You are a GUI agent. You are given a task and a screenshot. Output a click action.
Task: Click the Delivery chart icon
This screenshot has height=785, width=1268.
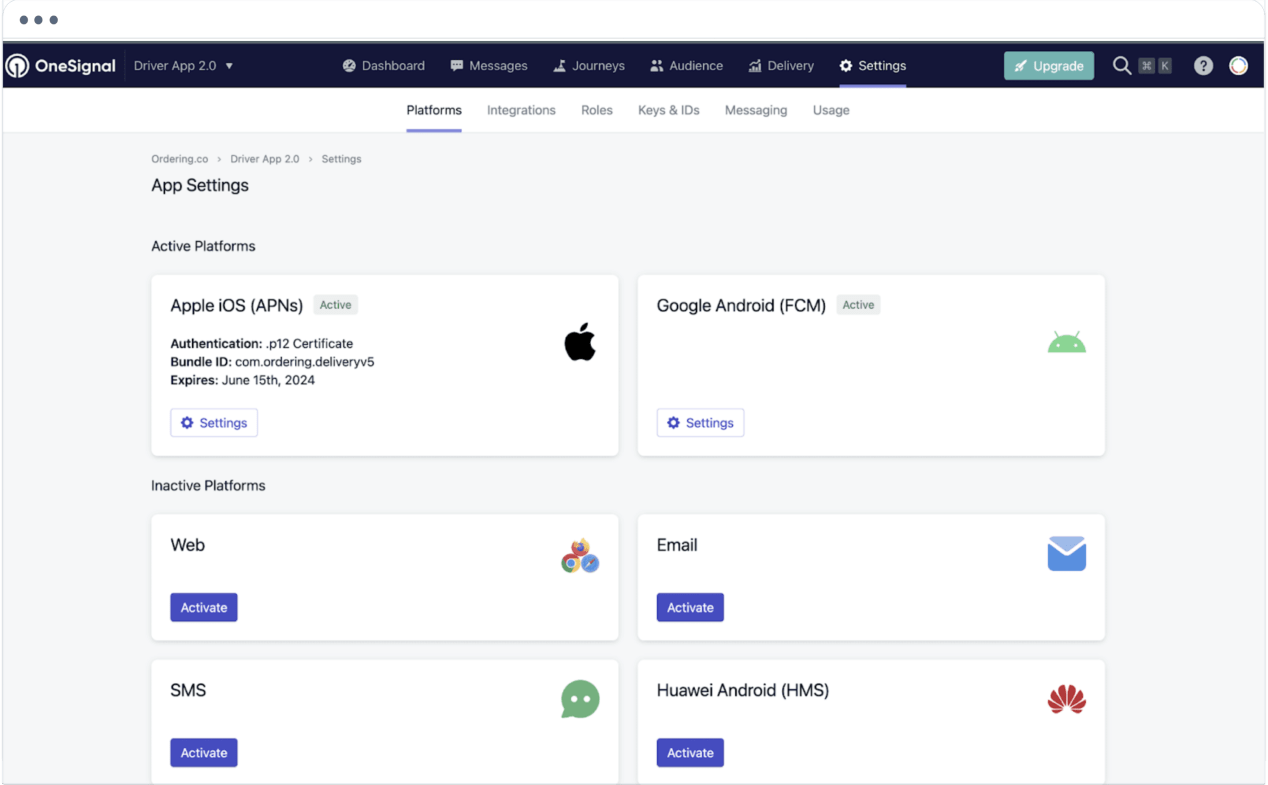click(x=755, y=66)
